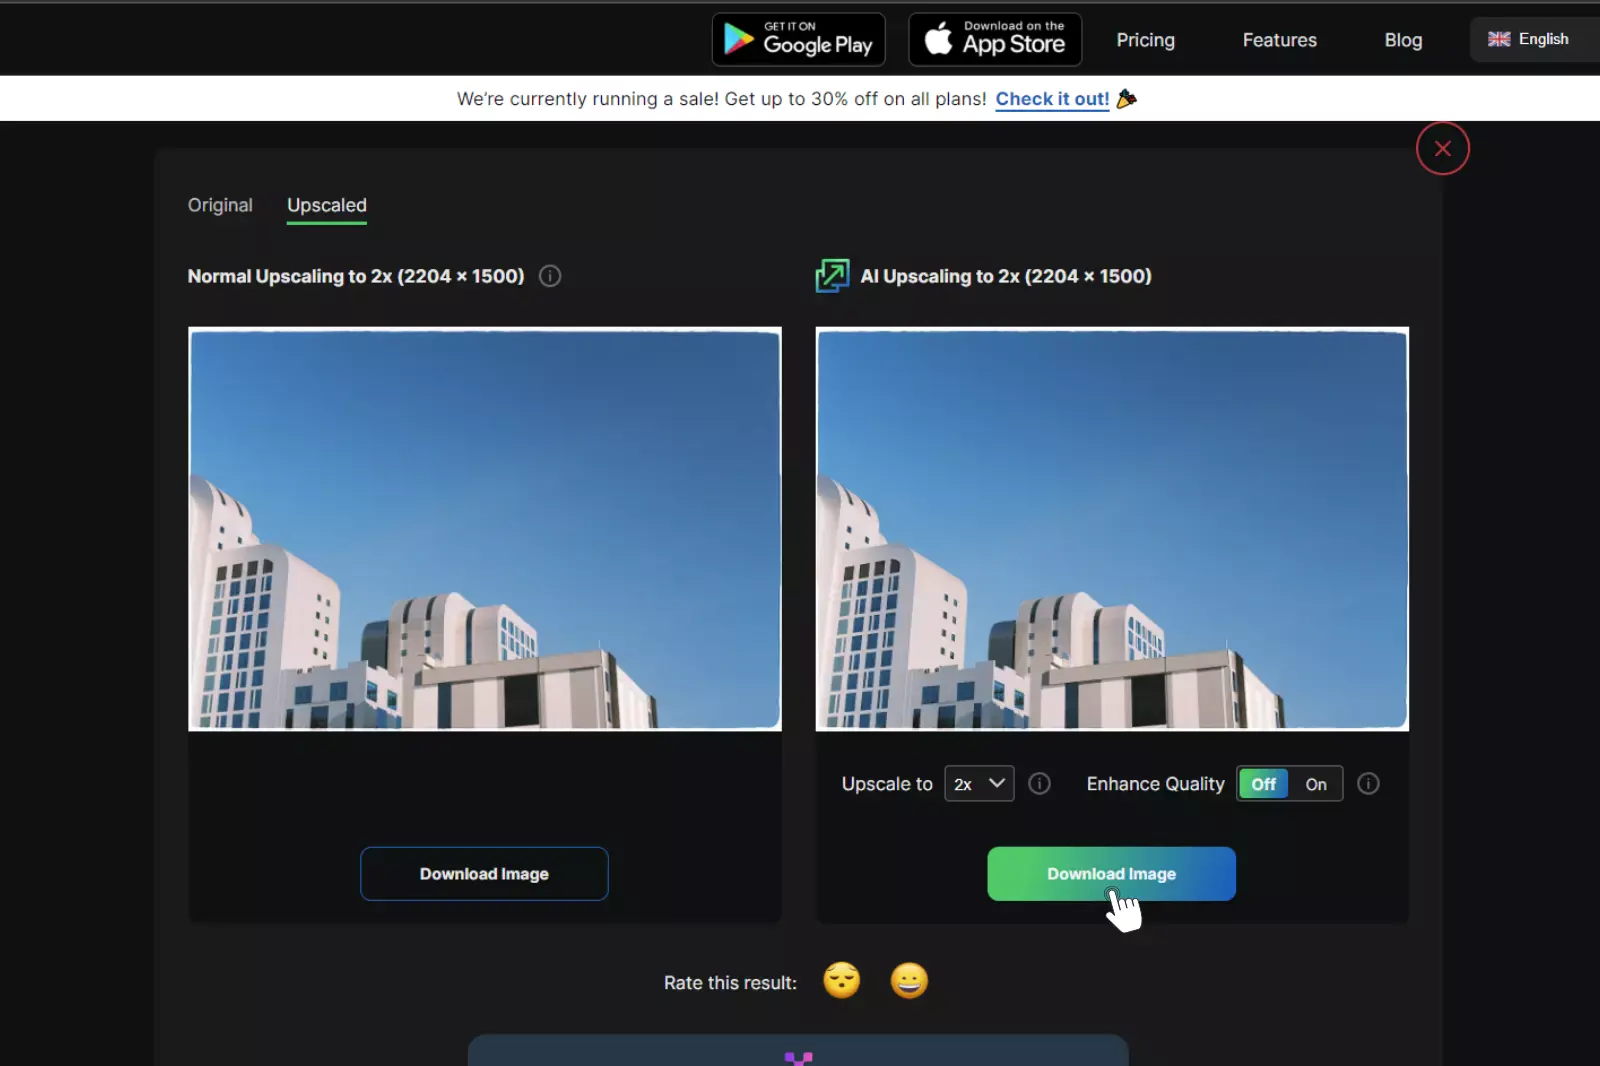This screenshot has height=1066, width=1600.
Task: Open the Blog page from navigation
Action: [x=1403, y=40]
